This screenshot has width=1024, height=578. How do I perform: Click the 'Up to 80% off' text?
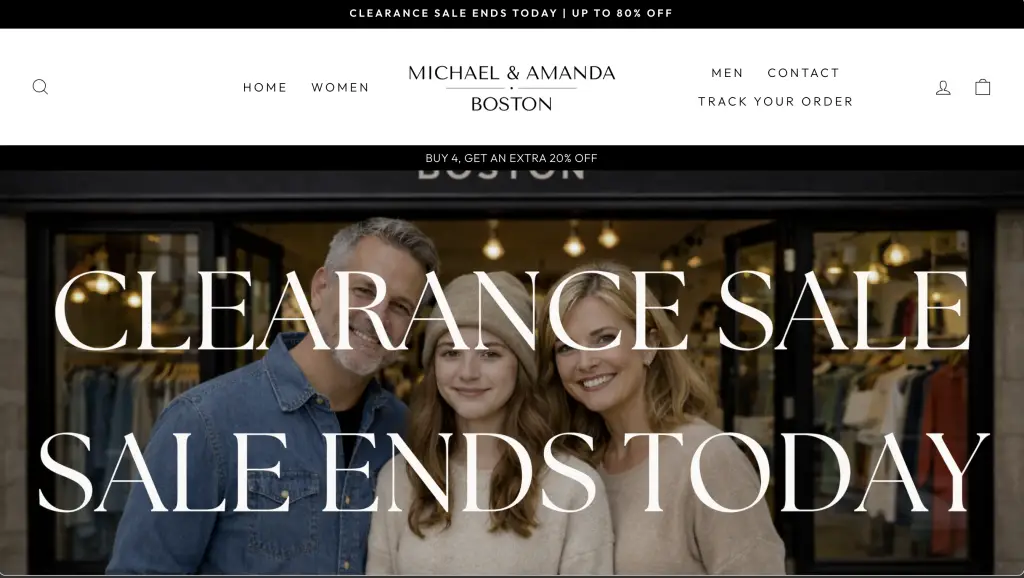click(x=622, y=13)
